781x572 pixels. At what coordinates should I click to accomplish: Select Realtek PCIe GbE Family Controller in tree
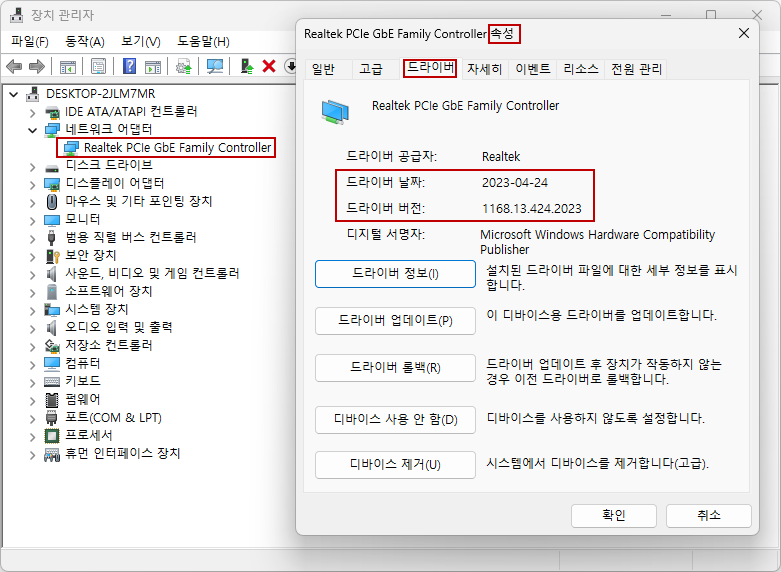tap(177, 148)
